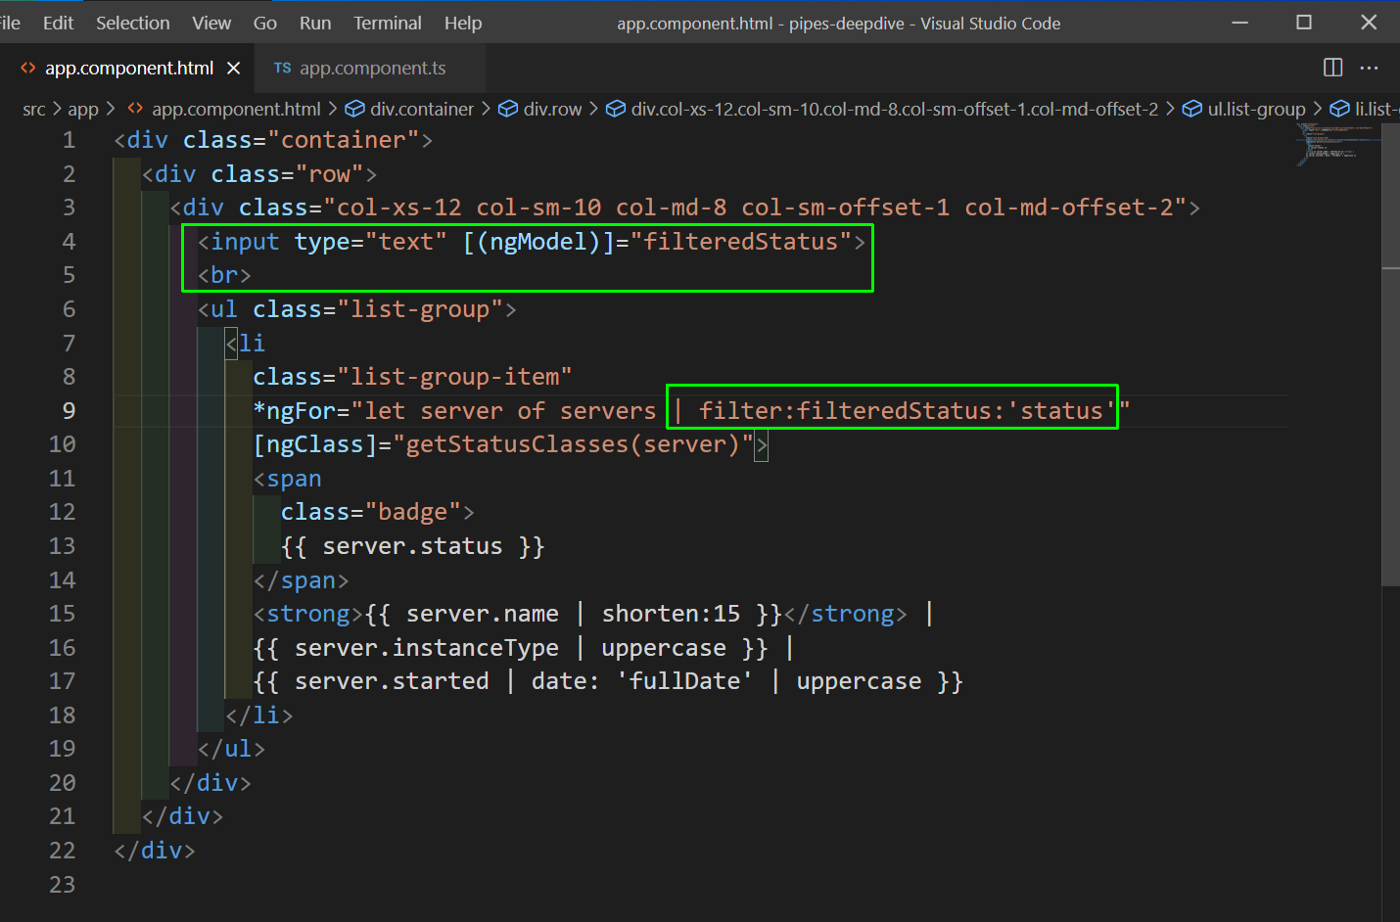Click 'server.started' on line 17
Viewport: 1400px width, 922px height.
tap(392, 682)
